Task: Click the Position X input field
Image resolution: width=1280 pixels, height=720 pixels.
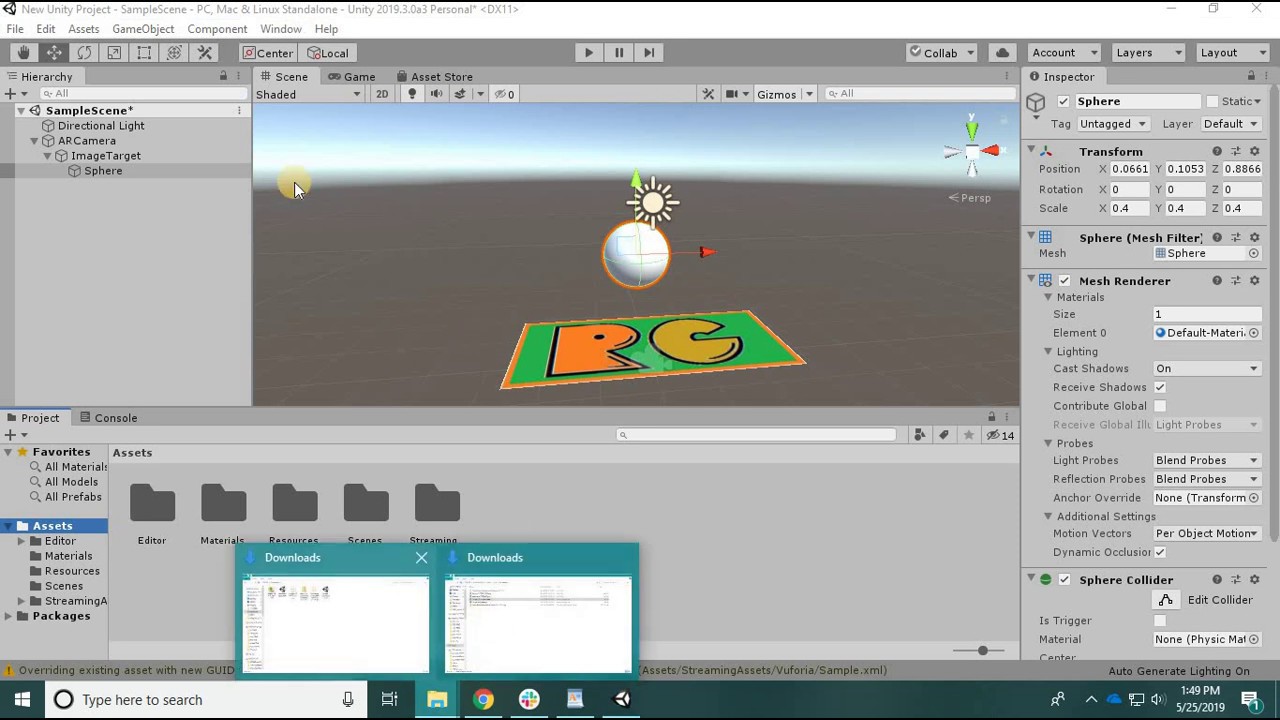Action: coord(1131,170)
